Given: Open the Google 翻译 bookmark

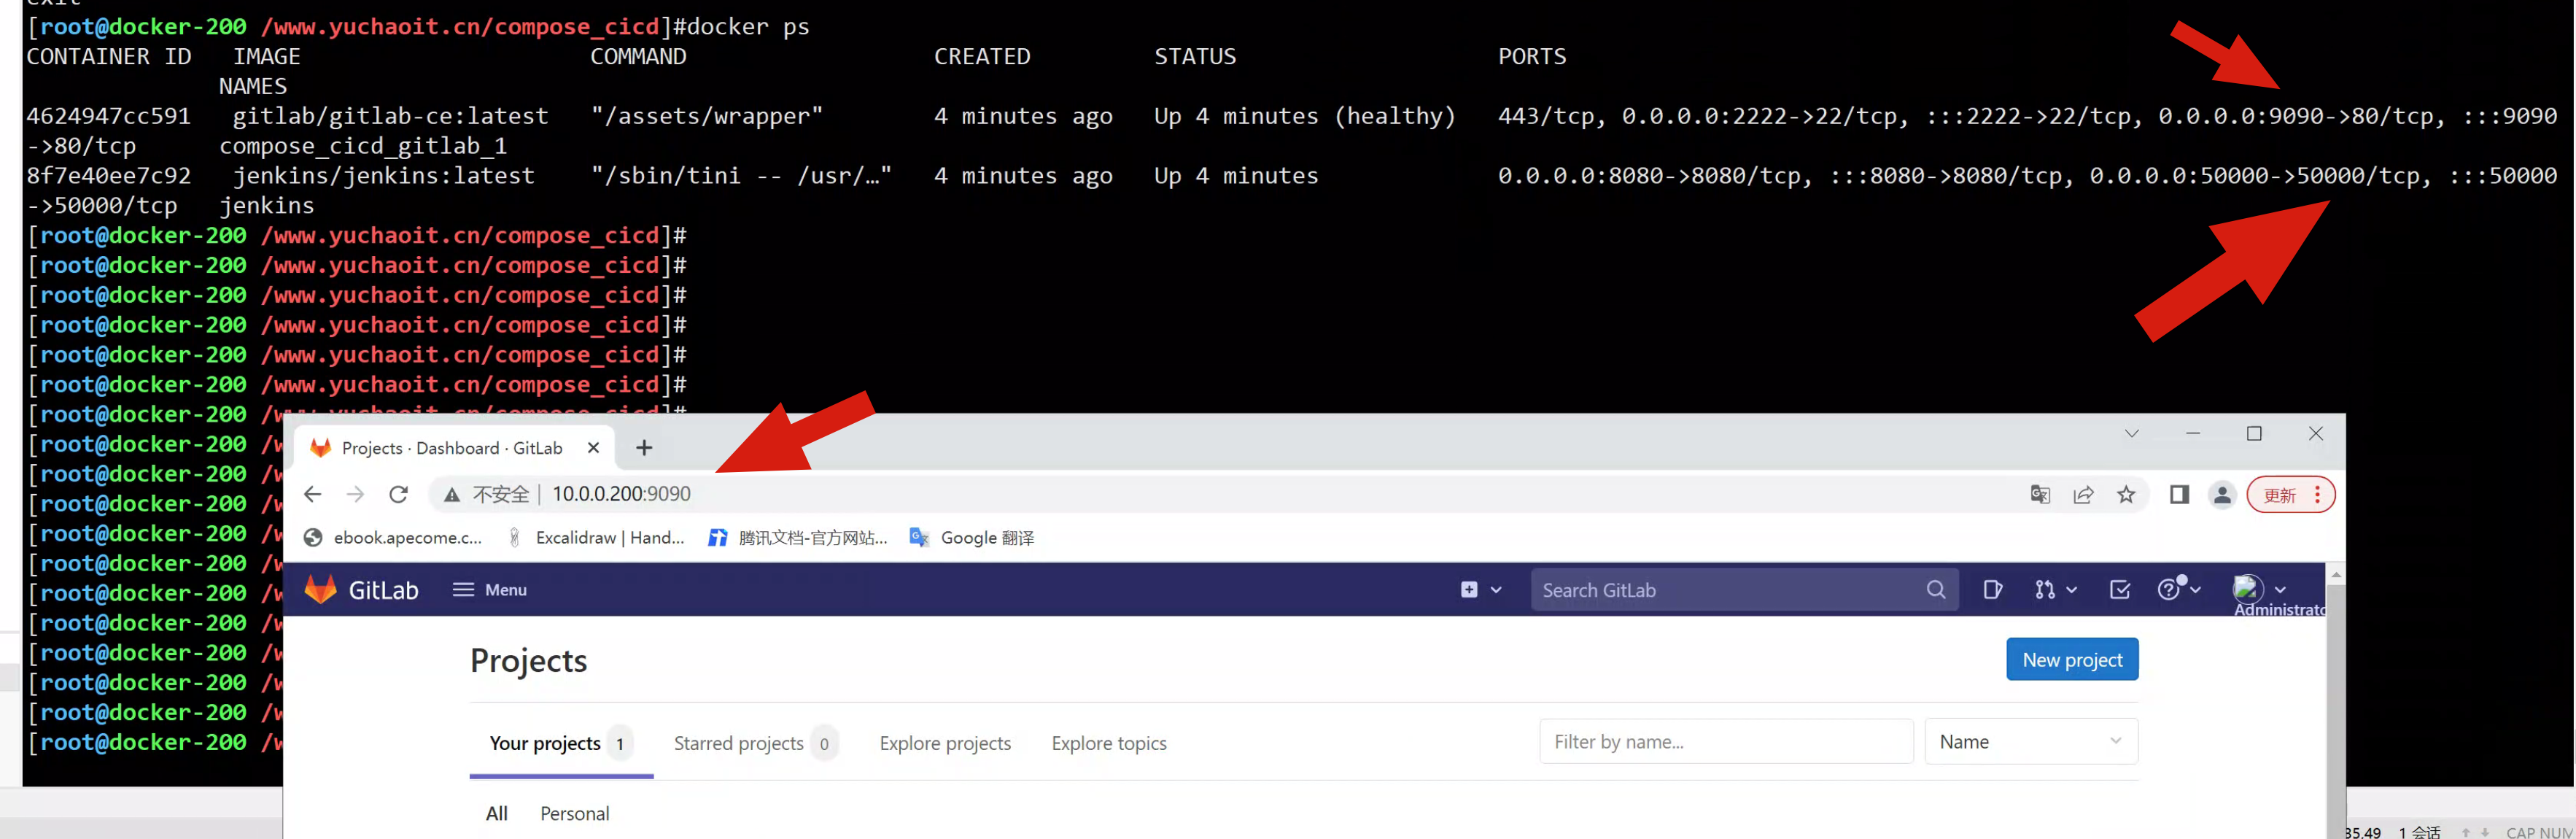Looking at the screenshot, I should tap(972, 538).
